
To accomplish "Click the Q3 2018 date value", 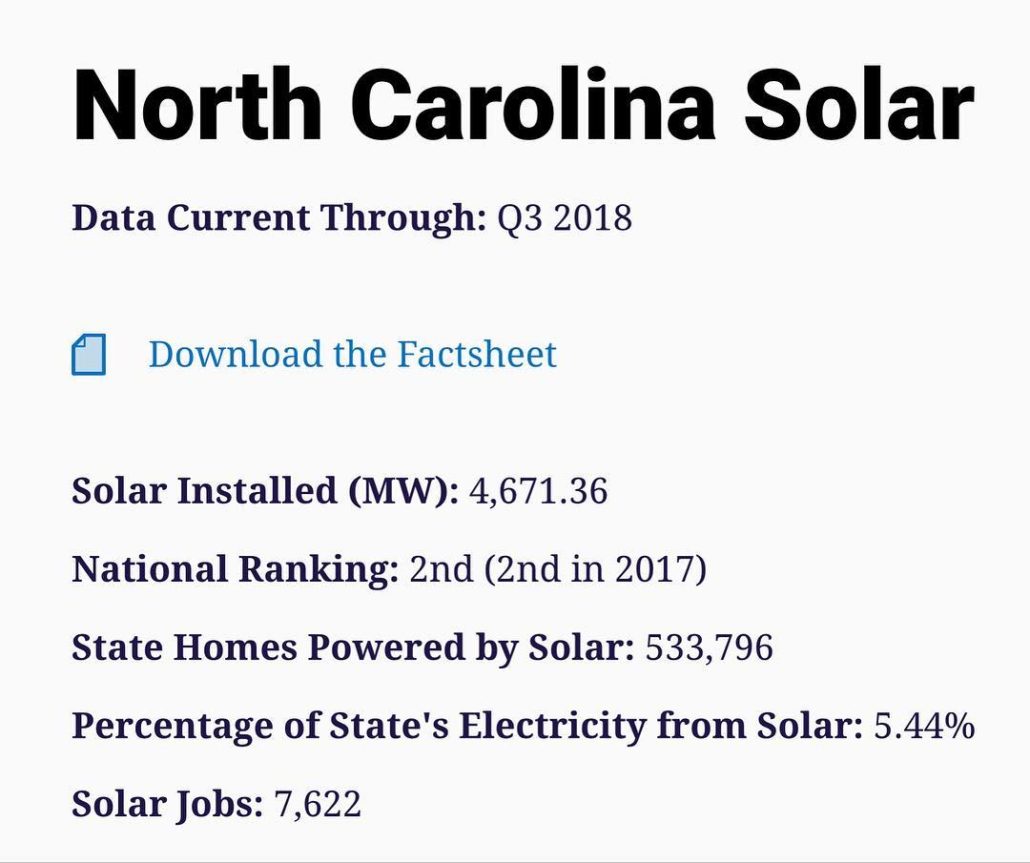I will coord(565,218).
